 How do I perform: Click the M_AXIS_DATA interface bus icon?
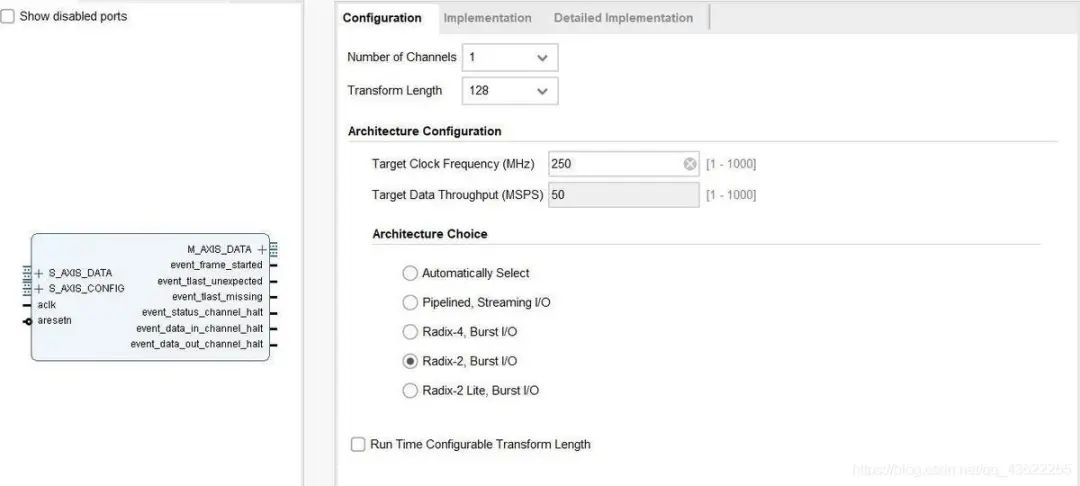point(273,249)
